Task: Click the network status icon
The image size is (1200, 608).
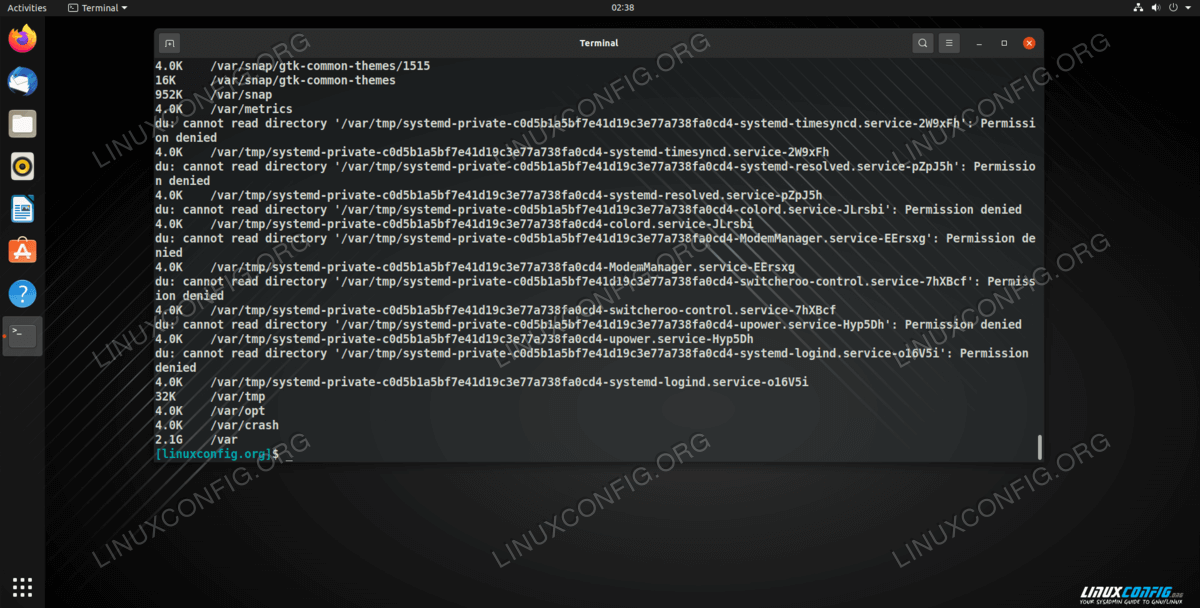Action: point(1138,8)
